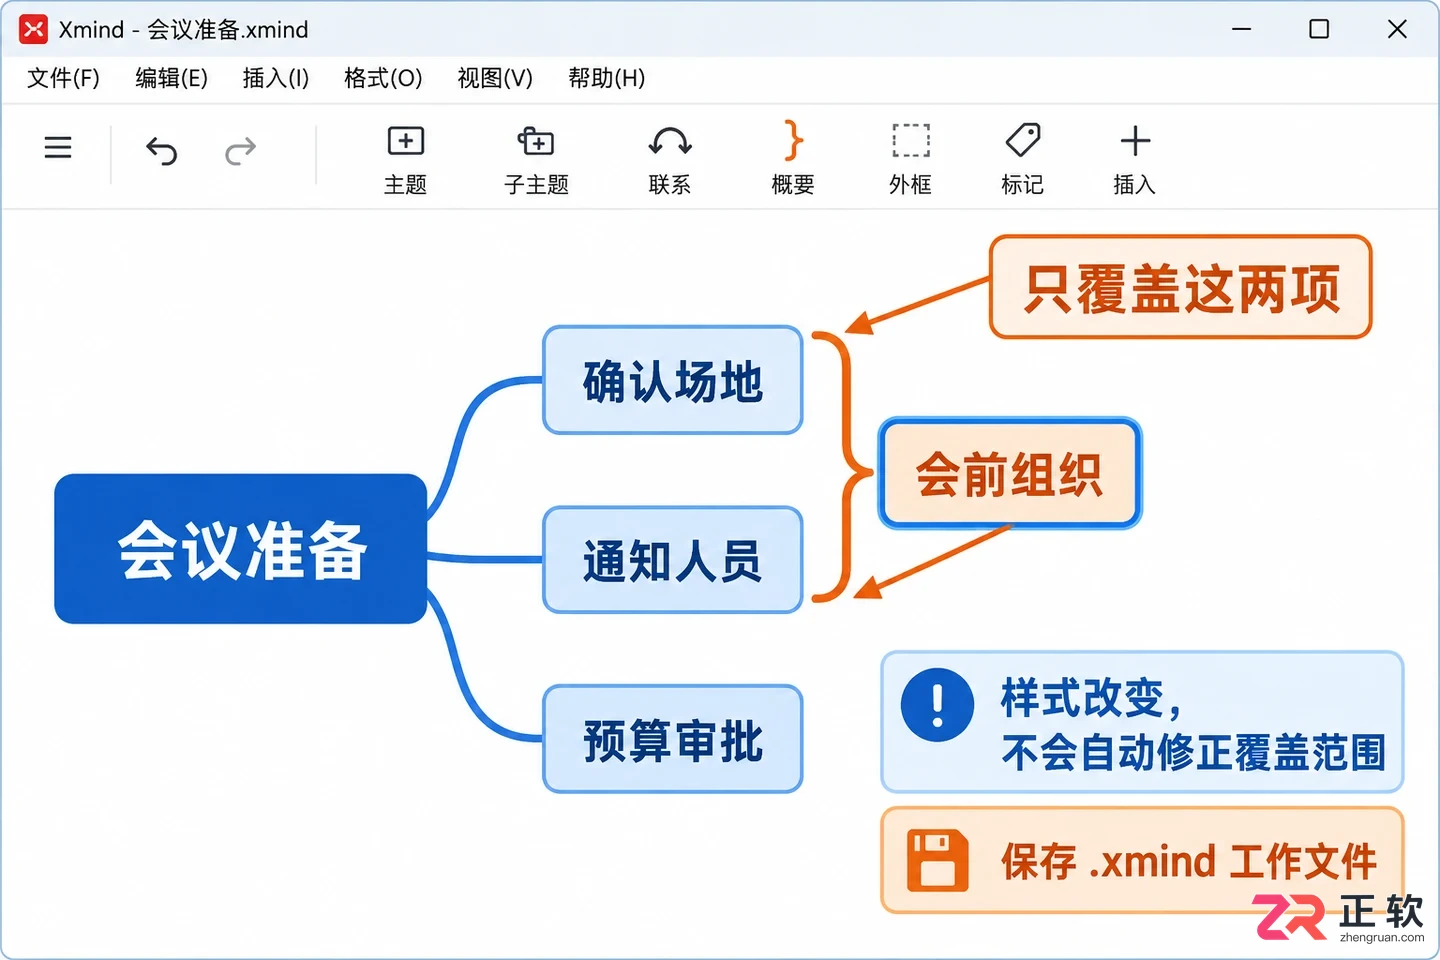Screen dimensions: 1440x960
Task: Add a new topic with 主题 icon
Action: click(x=405, y=141)
